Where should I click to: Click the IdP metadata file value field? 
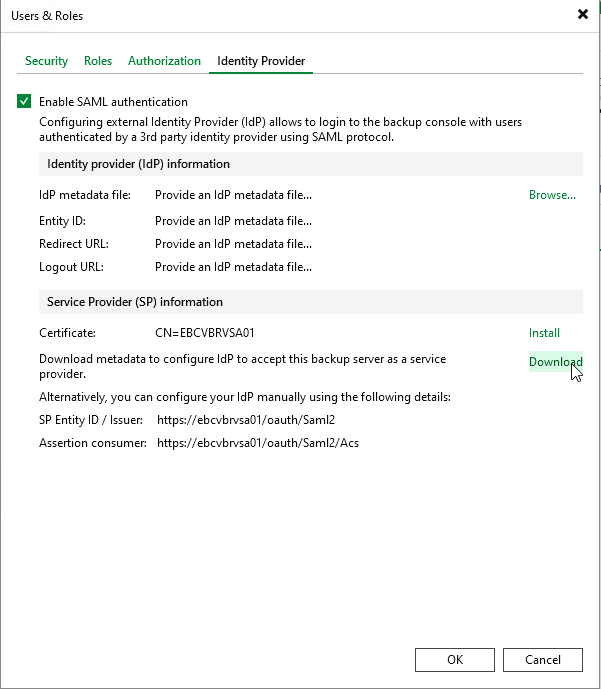click(233, 196)
